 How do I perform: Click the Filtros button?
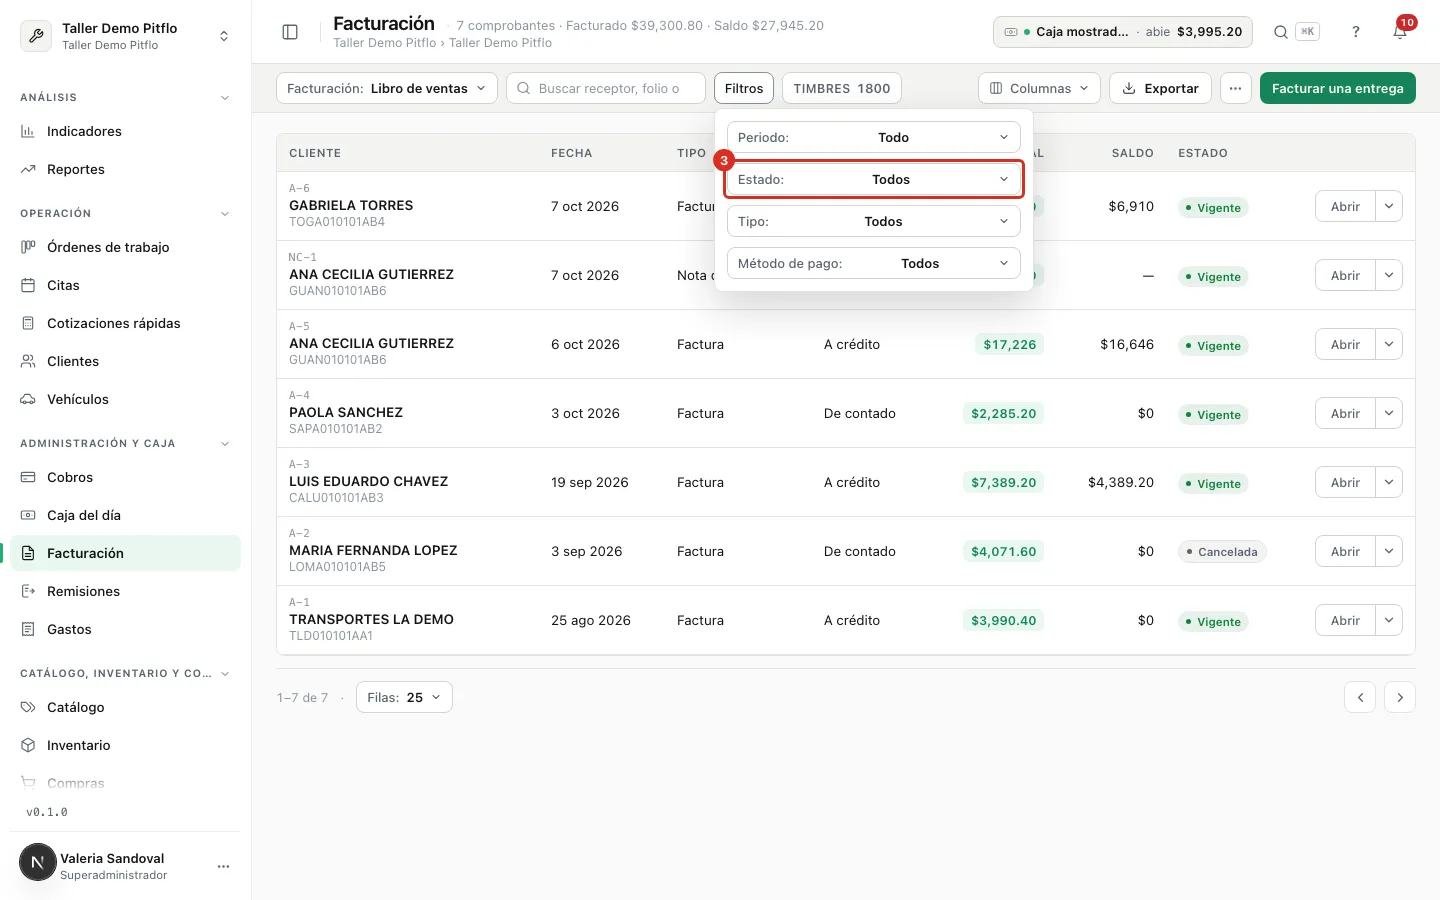click(x=744, y=88)
